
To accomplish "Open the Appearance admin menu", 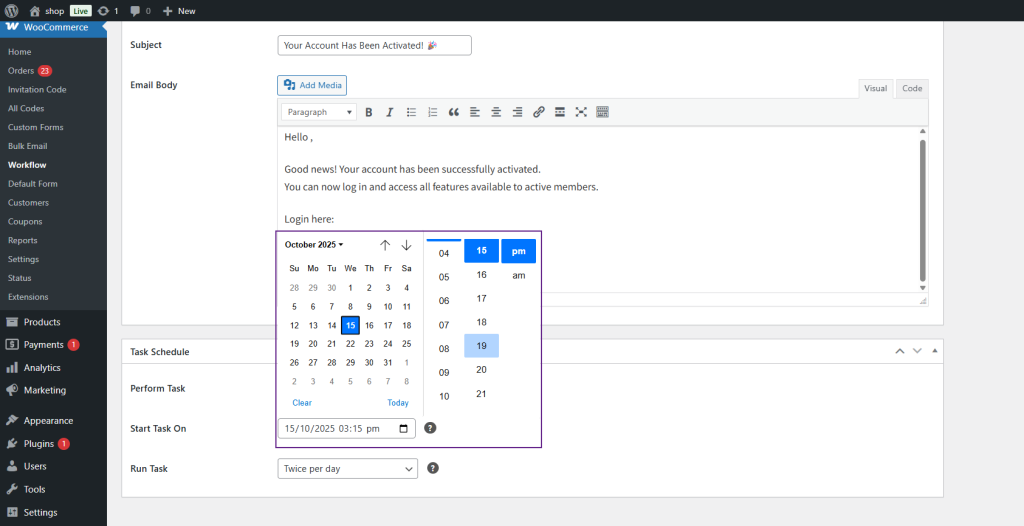I will pos(48,421).
